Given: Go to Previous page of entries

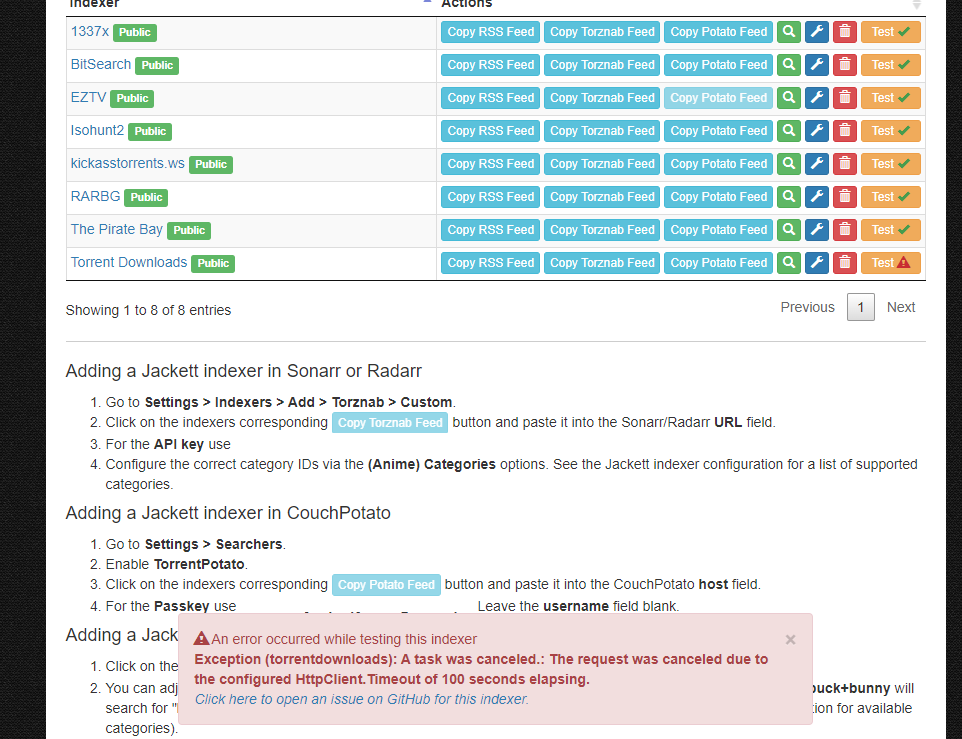Looking at the screenshot, I should pyautogui.click(x=807, y=307).
